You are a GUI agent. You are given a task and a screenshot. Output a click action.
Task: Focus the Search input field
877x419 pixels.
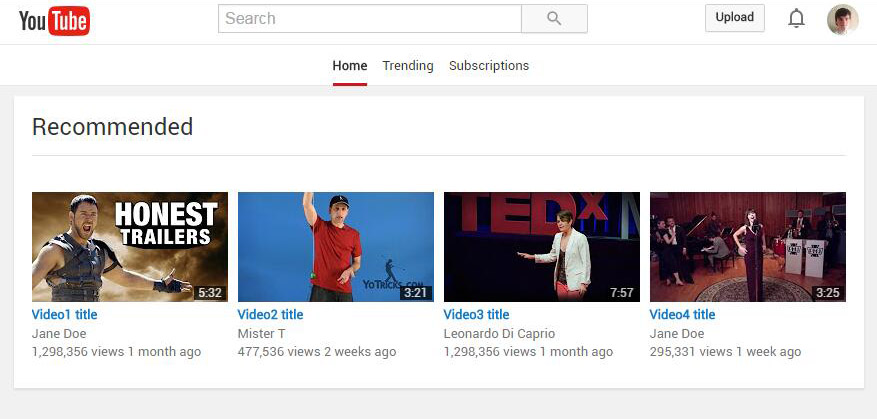[x=370, y=19]
